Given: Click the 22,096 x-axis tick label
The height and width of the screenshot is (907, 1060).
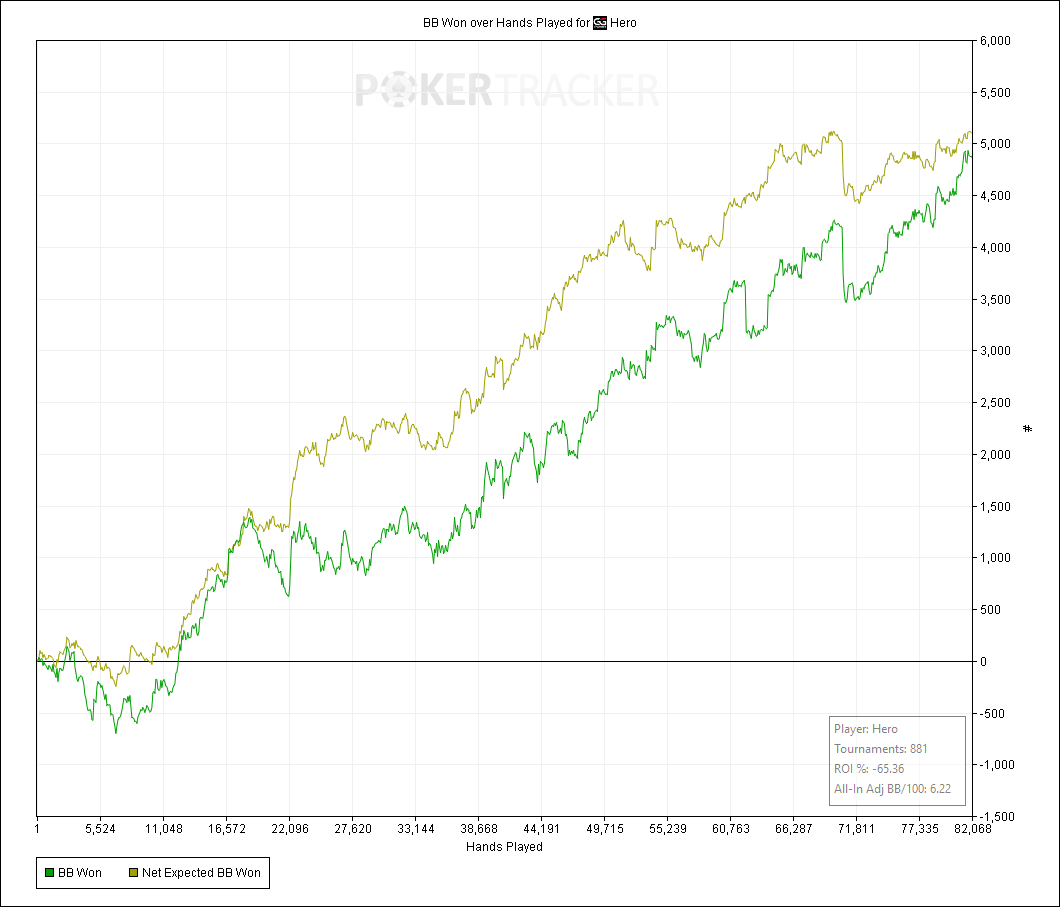Looking at the screenshot, I should [x=289, y=829].
